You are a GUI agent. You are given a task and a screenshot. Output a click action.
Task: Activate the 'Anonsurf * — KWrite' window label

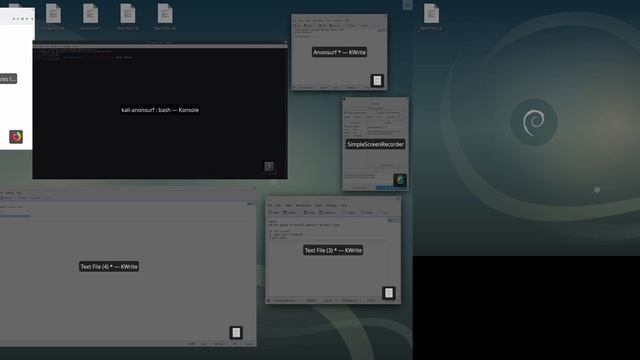click(x=339, y=52)
